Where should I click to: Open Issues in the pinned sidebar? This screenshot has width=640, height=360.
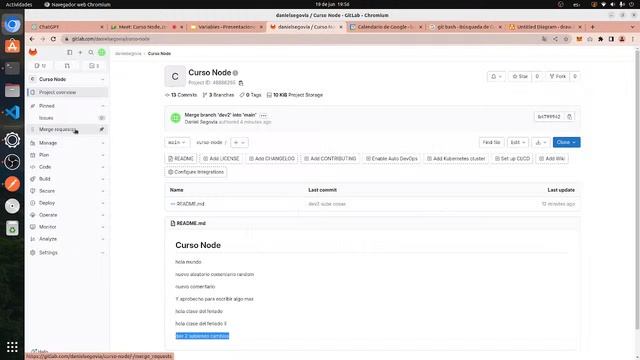click(x=67, y=118)
